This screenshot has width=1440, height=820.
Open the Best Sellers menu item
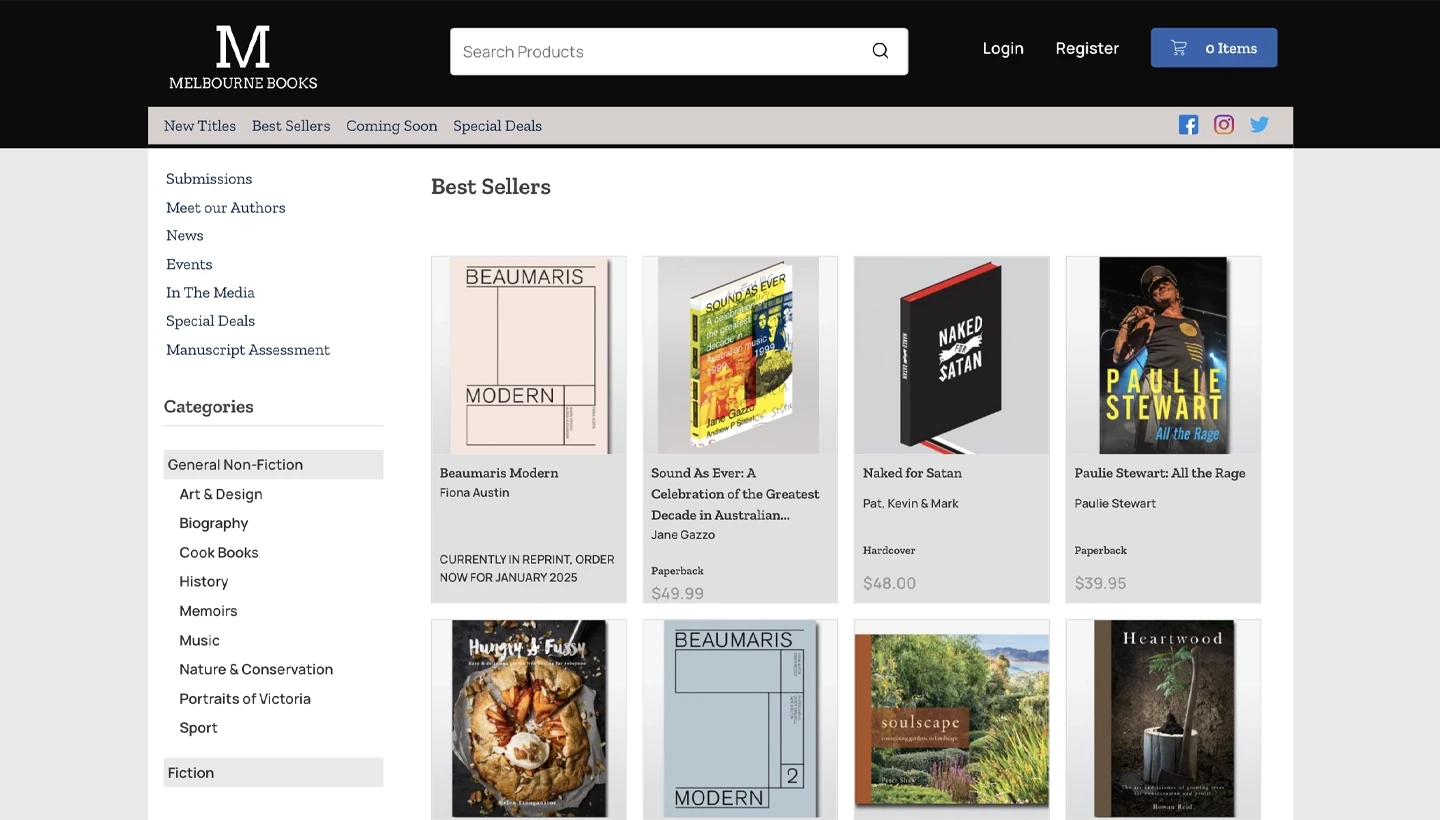coord(291,126)
